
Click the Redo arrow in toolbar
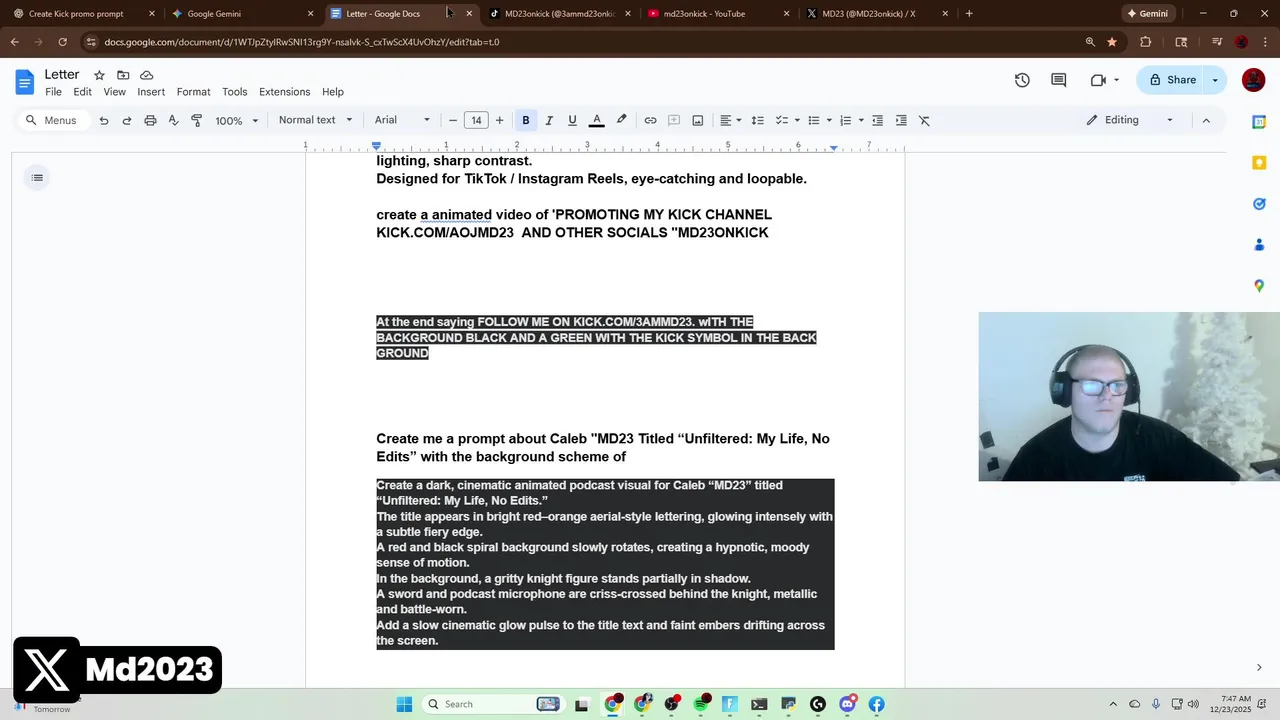[x=127, y=120]
